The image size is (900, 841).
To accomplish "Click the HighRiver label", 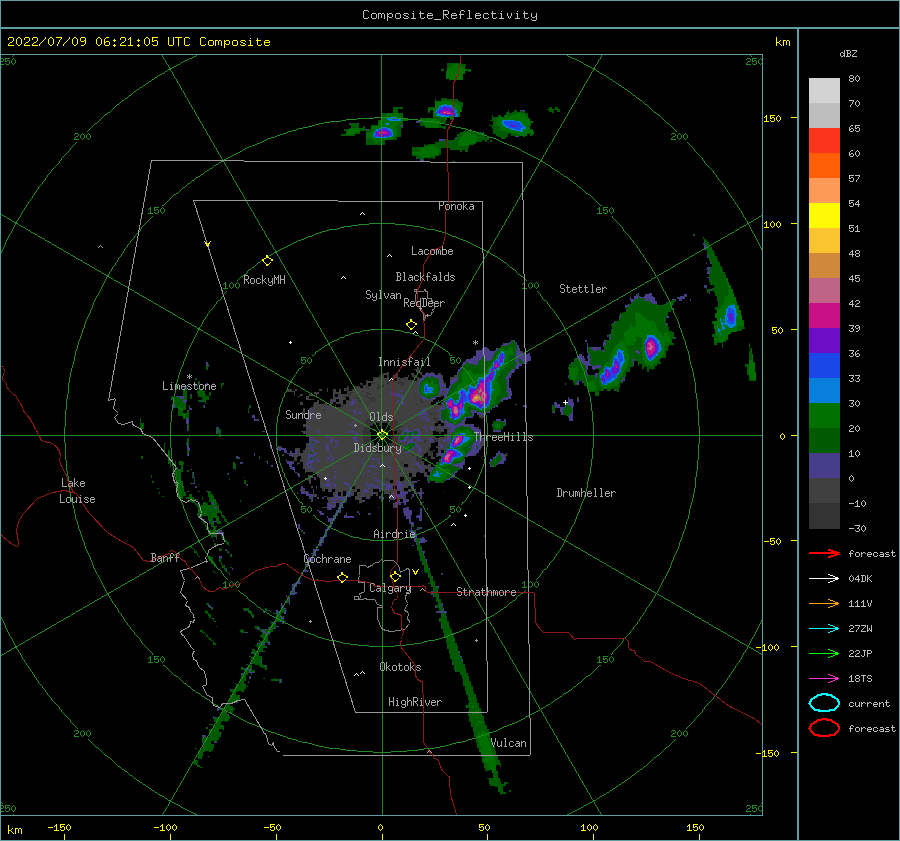I will [415, 702].
